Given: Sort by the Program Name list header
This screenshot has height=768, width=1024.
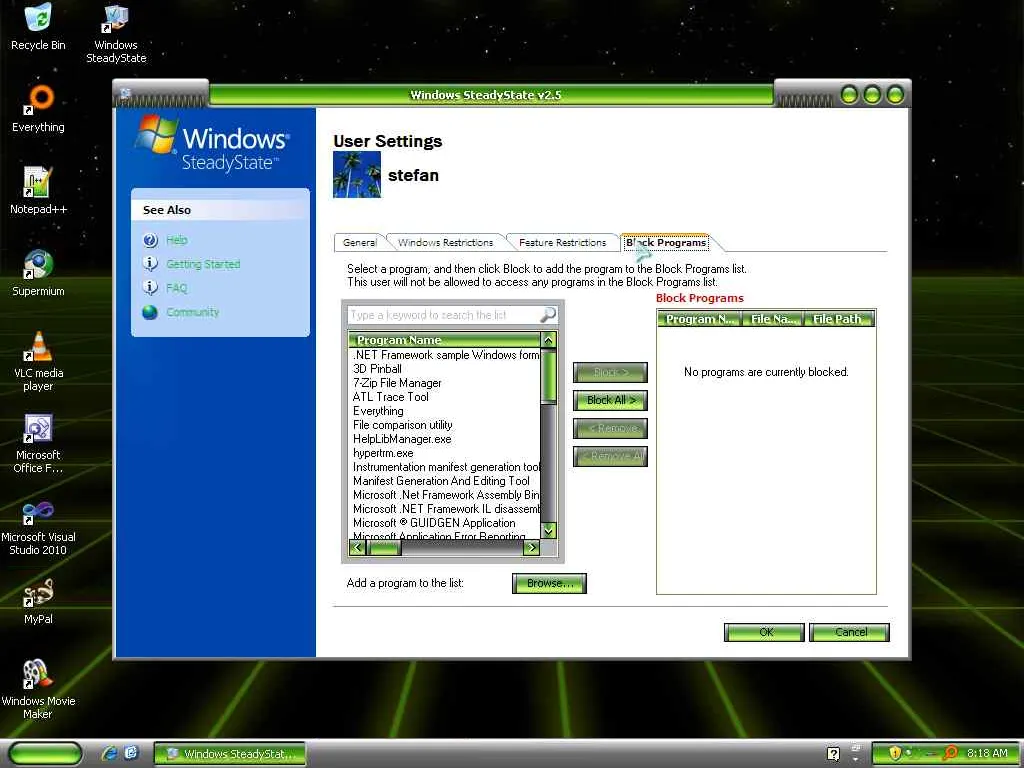Looking at the screenshot, I should 444,340.
